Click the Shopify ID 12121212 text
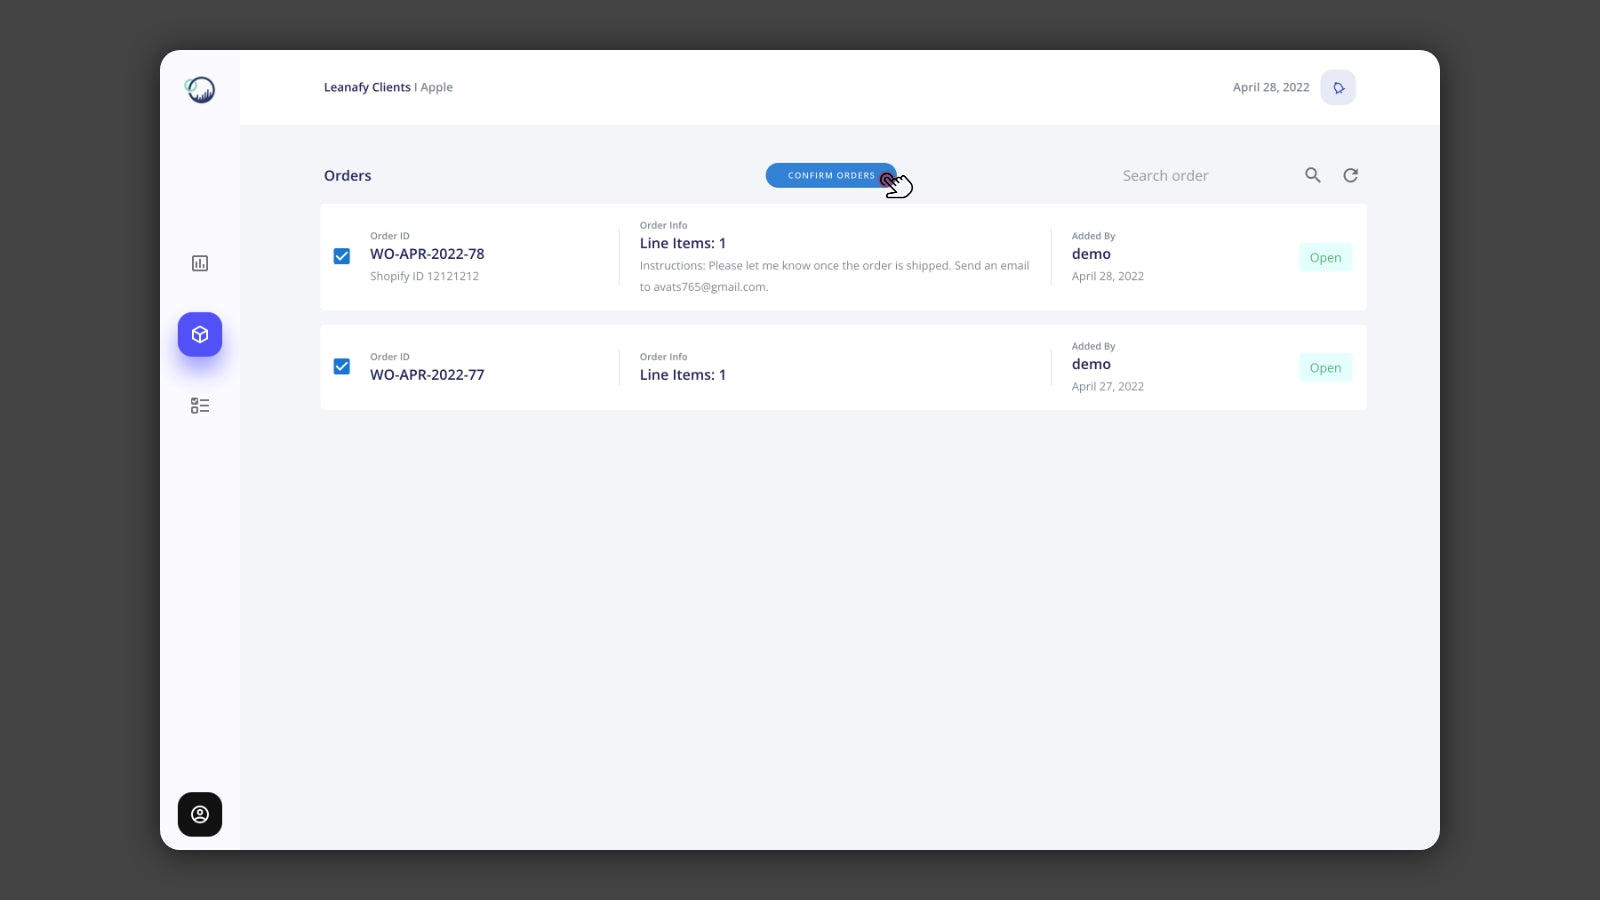Screen dimensions: 1600x900 click(x=424, y=276)
